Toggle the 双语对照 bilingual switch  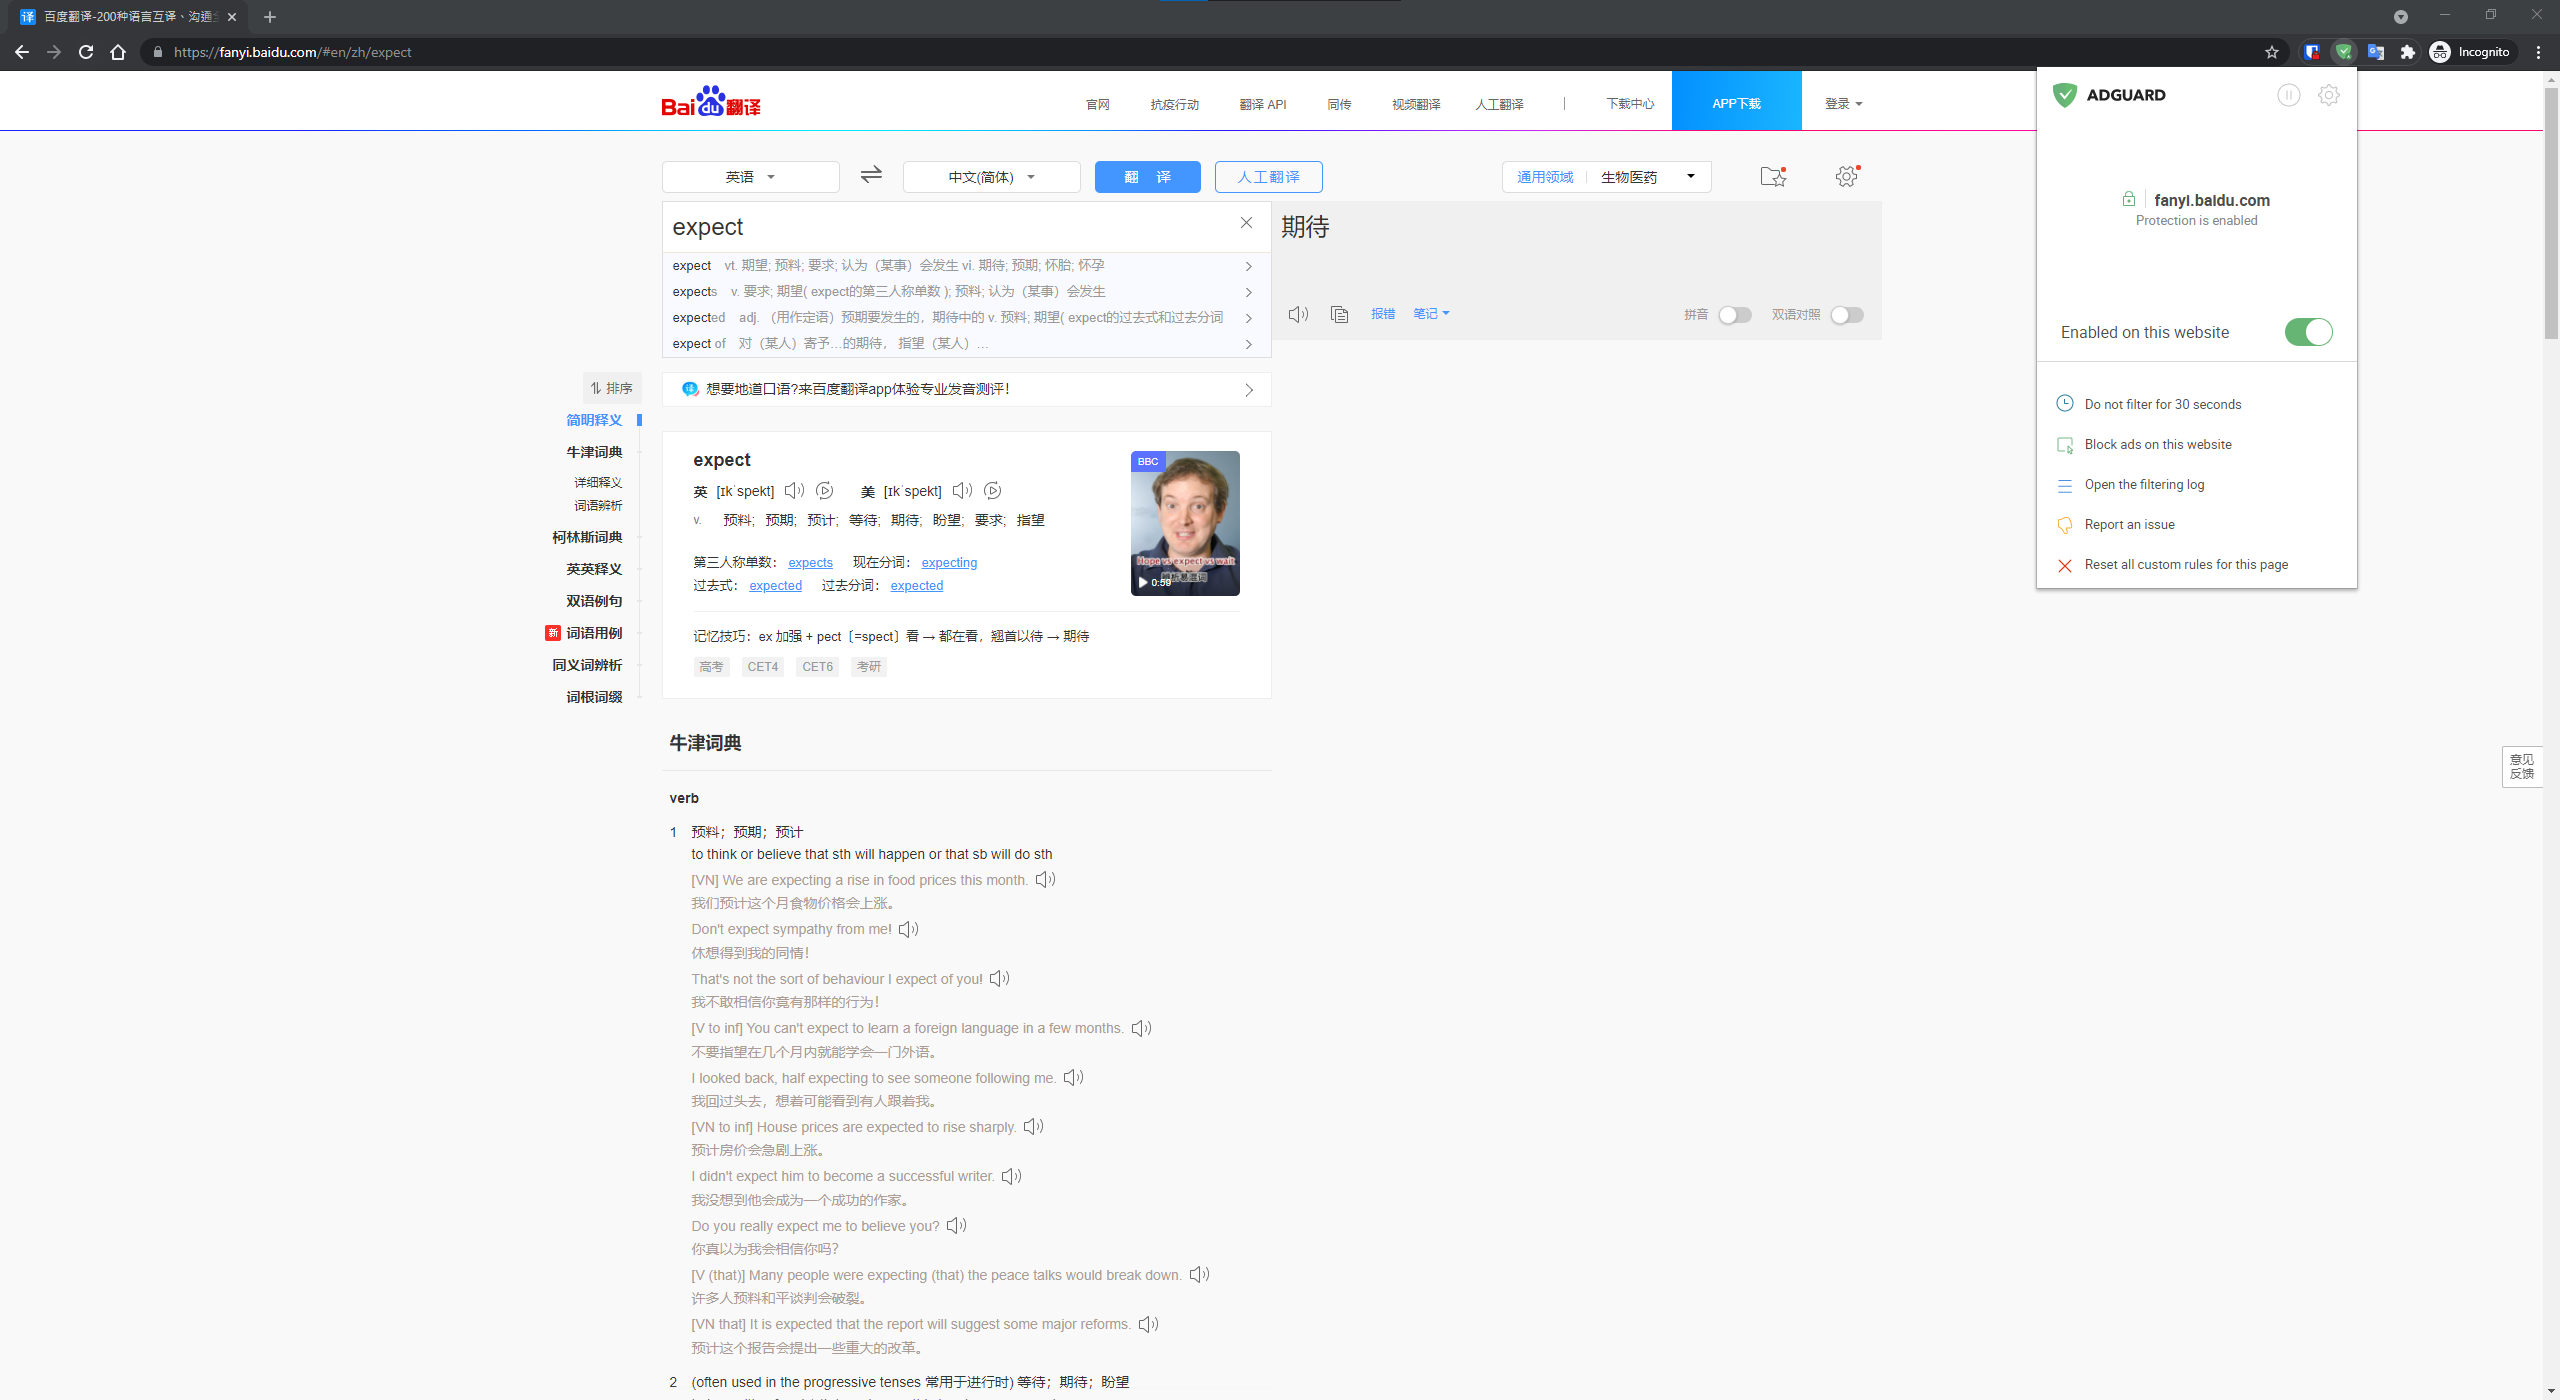coord(1845,314)
